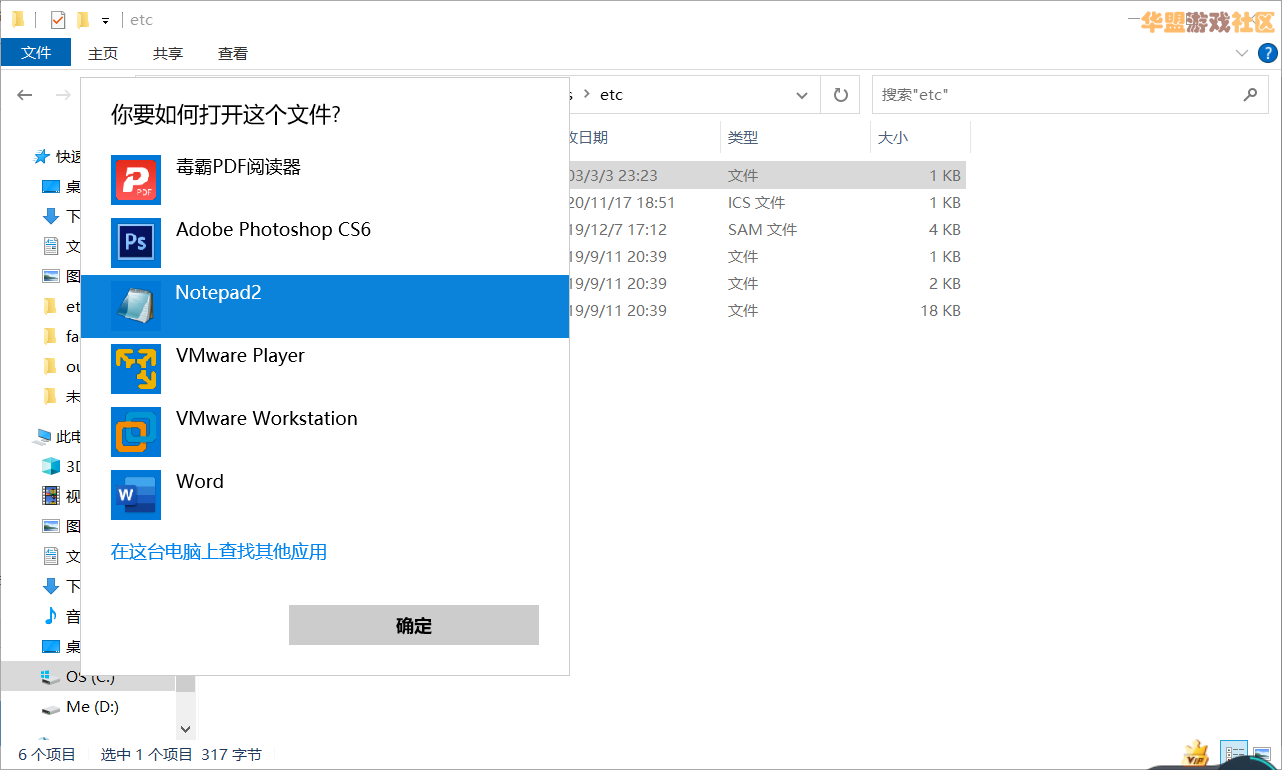Refresh the etc folder view
This screenshot has width=1282, height=770.
pos(841,95)
